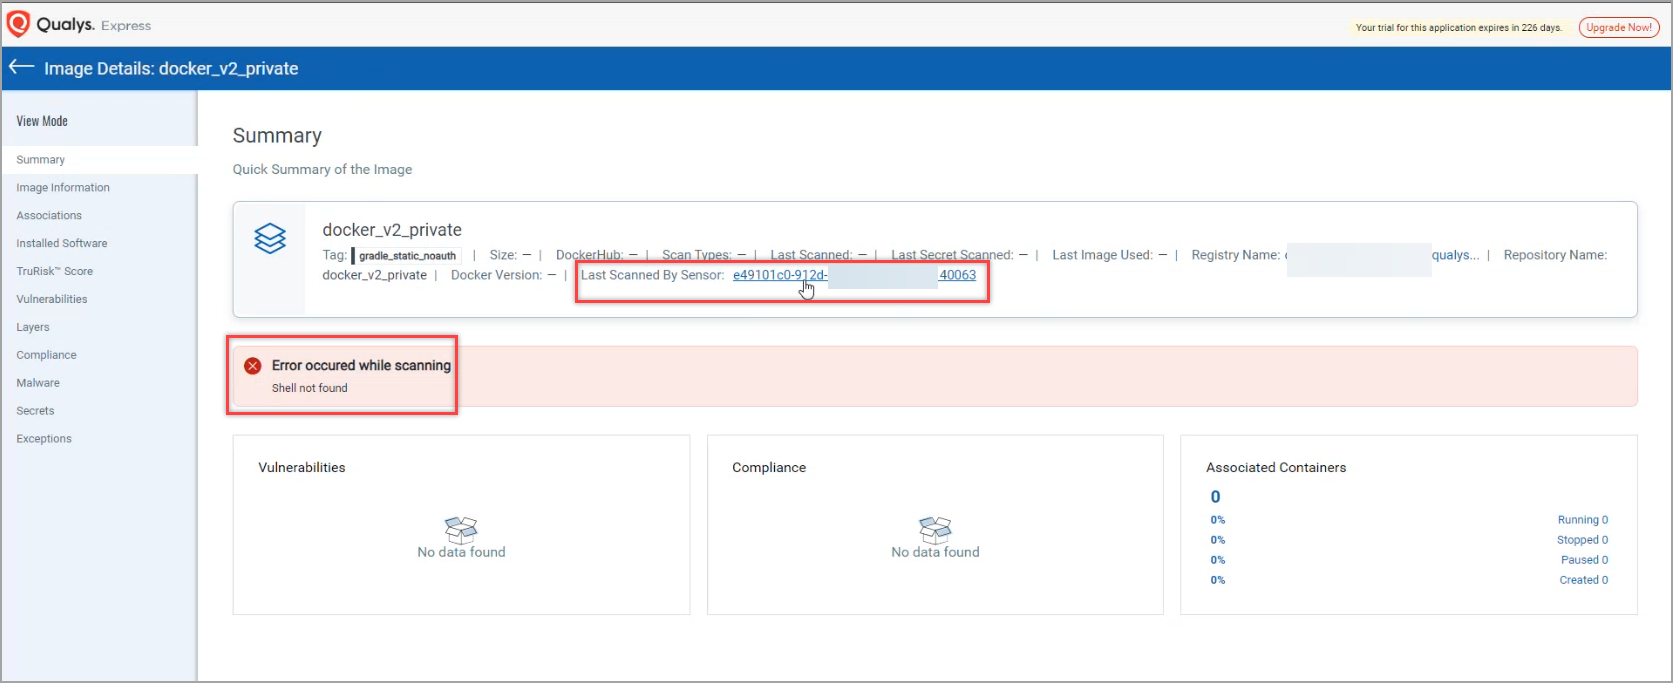Click the large 0 count in Associated Containers
The height and width of the screenshot is (683, 1673).
pos(1215,497)
